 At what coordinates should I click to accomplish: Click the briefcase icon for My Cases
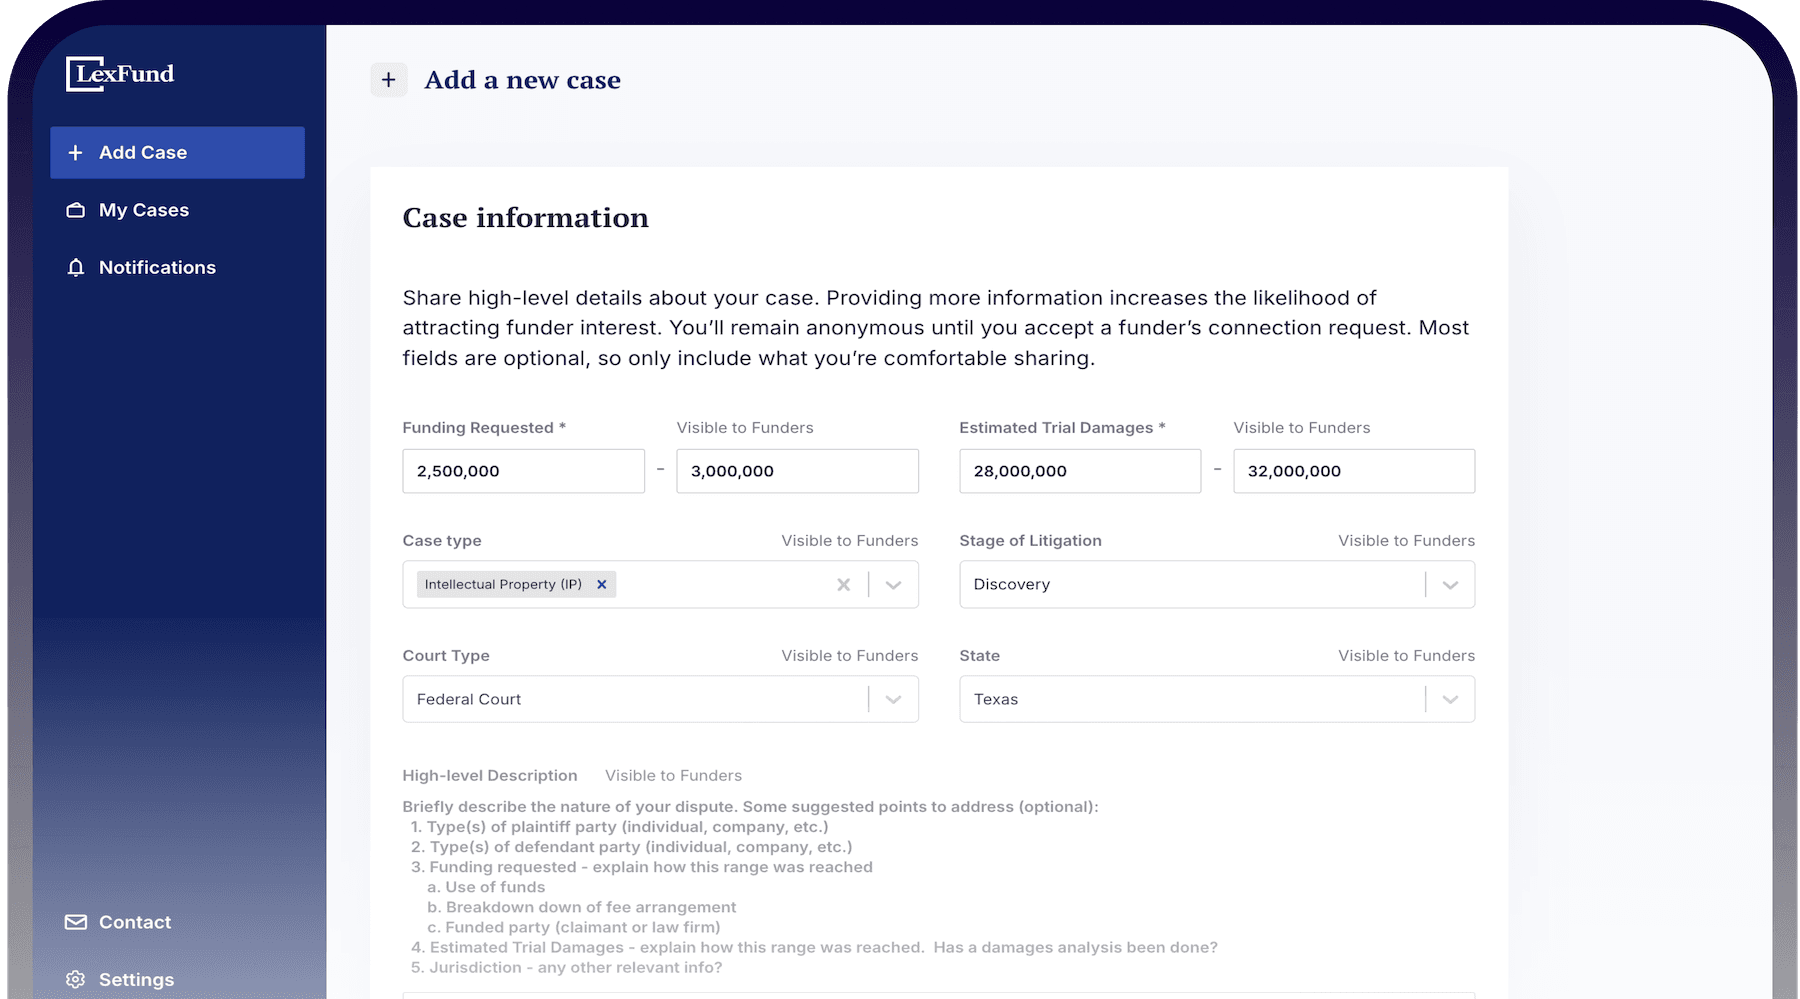coord(76,210)
